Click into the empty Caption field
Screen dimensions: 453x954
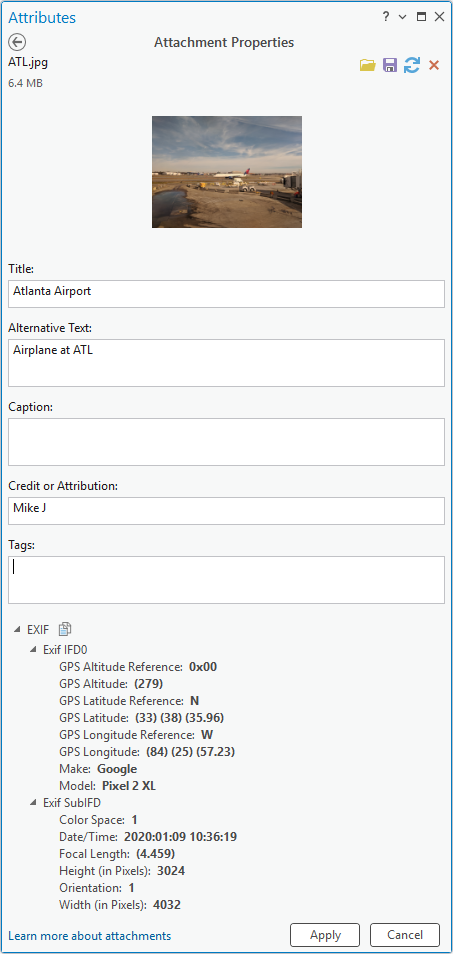(226, 442)
